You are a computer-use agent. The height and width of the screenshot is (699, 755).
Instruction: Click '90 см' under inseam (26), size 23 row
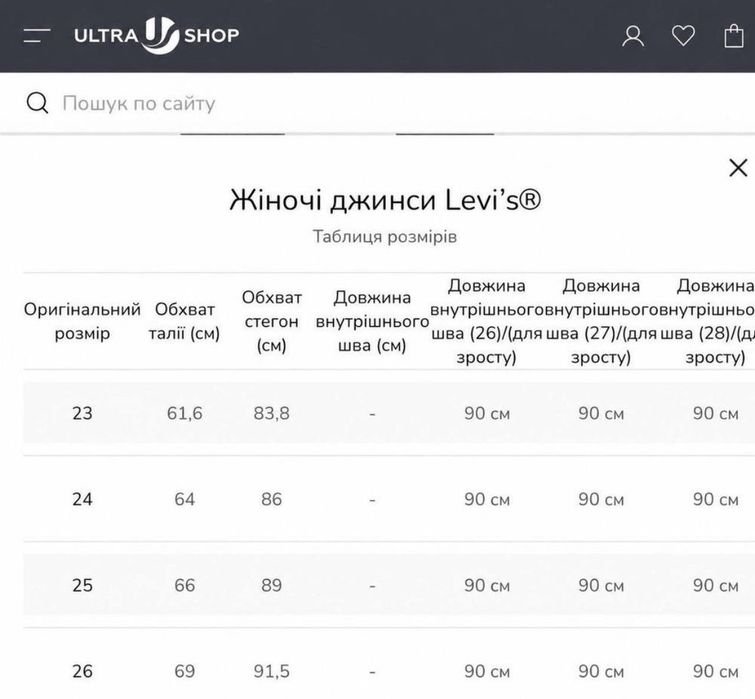click(487, 413)
